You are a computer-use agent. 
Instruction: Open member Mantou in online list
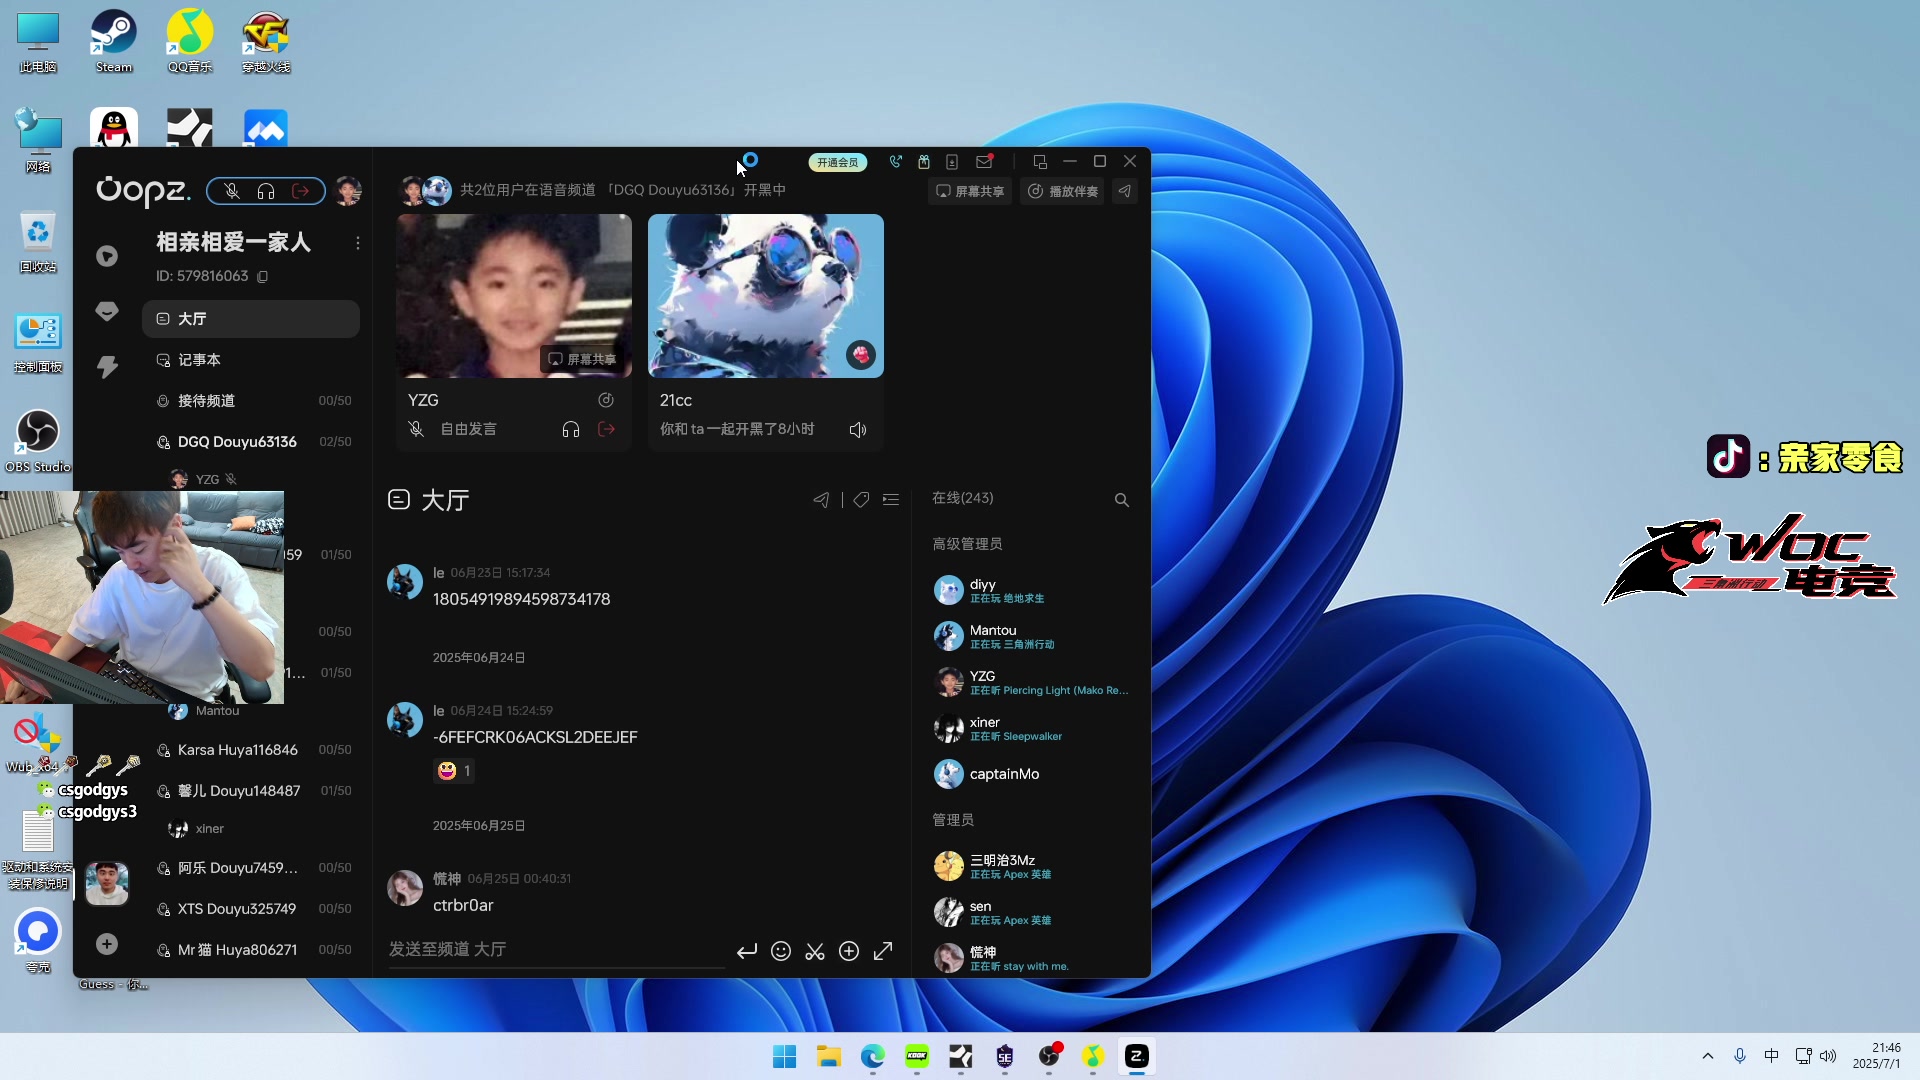click(1030, 637)
